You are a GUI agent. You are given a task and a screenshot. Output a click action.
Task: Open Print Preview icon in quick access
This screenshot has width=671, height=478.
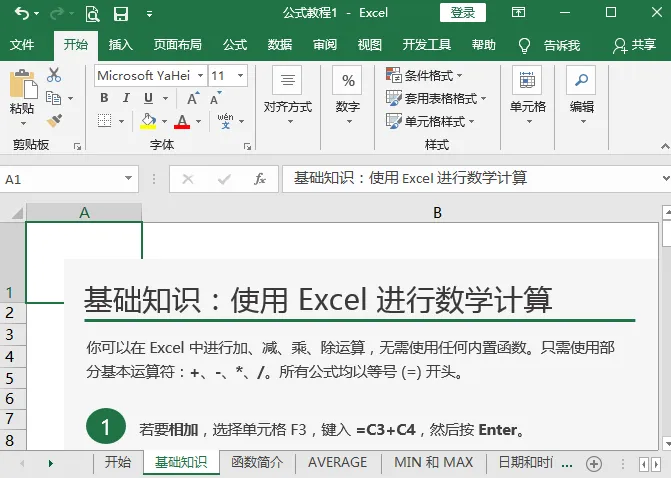[x=92, y=14]
